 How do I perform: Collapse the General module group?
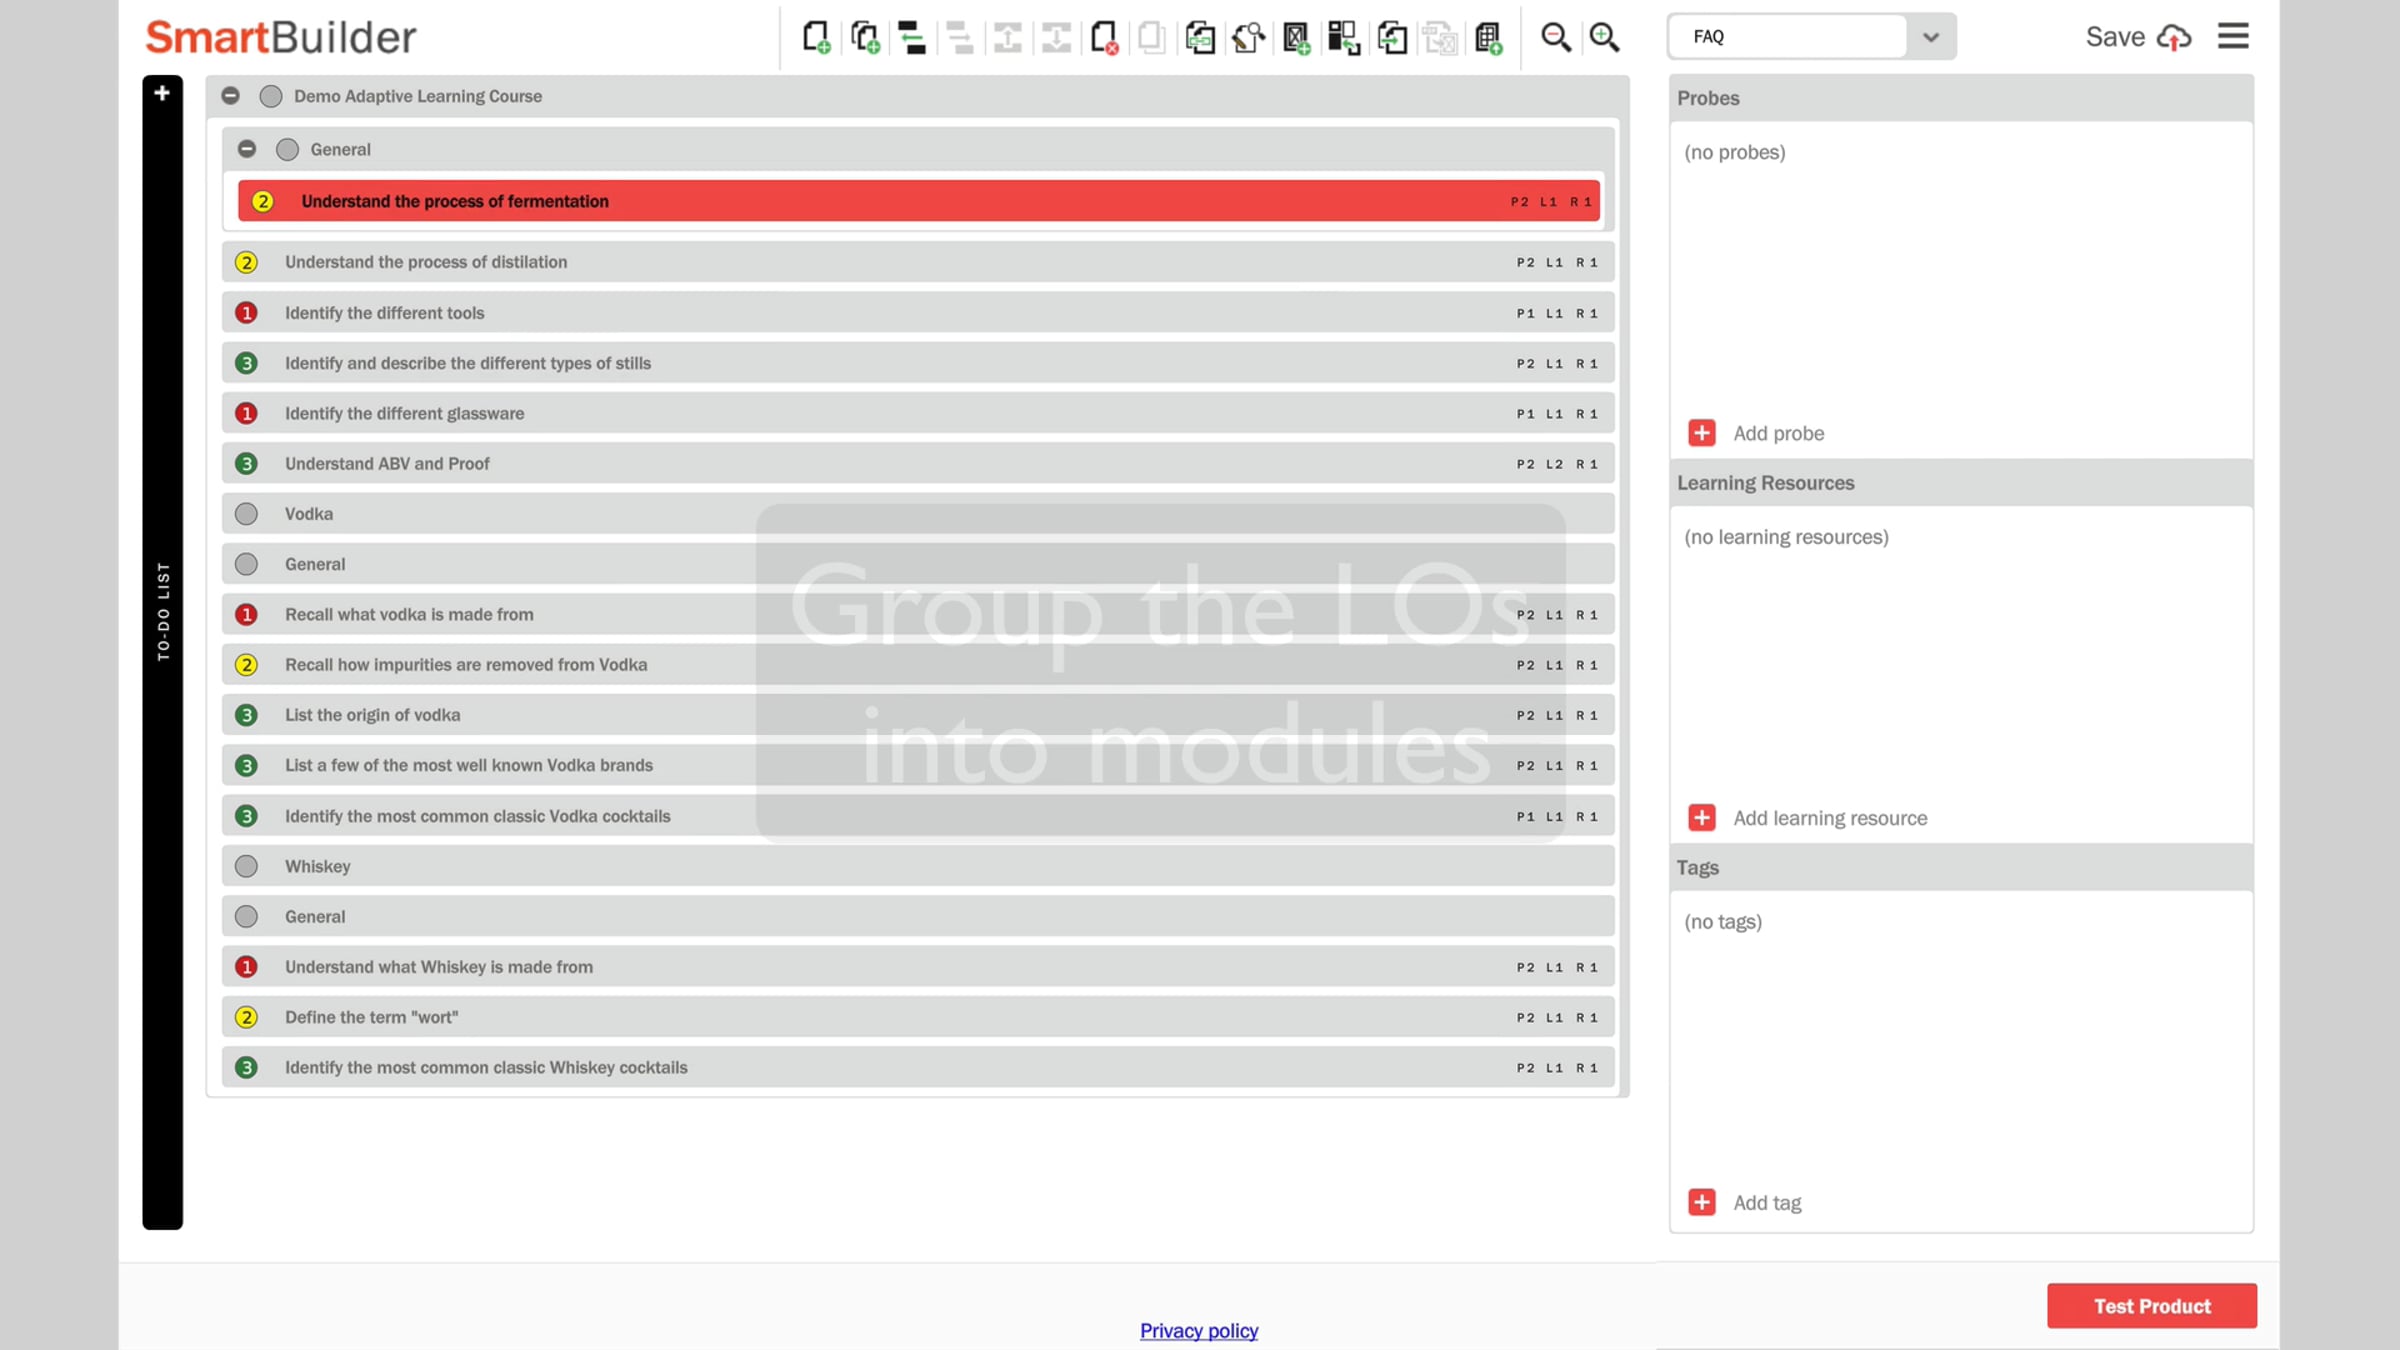(x=247, y=149)
